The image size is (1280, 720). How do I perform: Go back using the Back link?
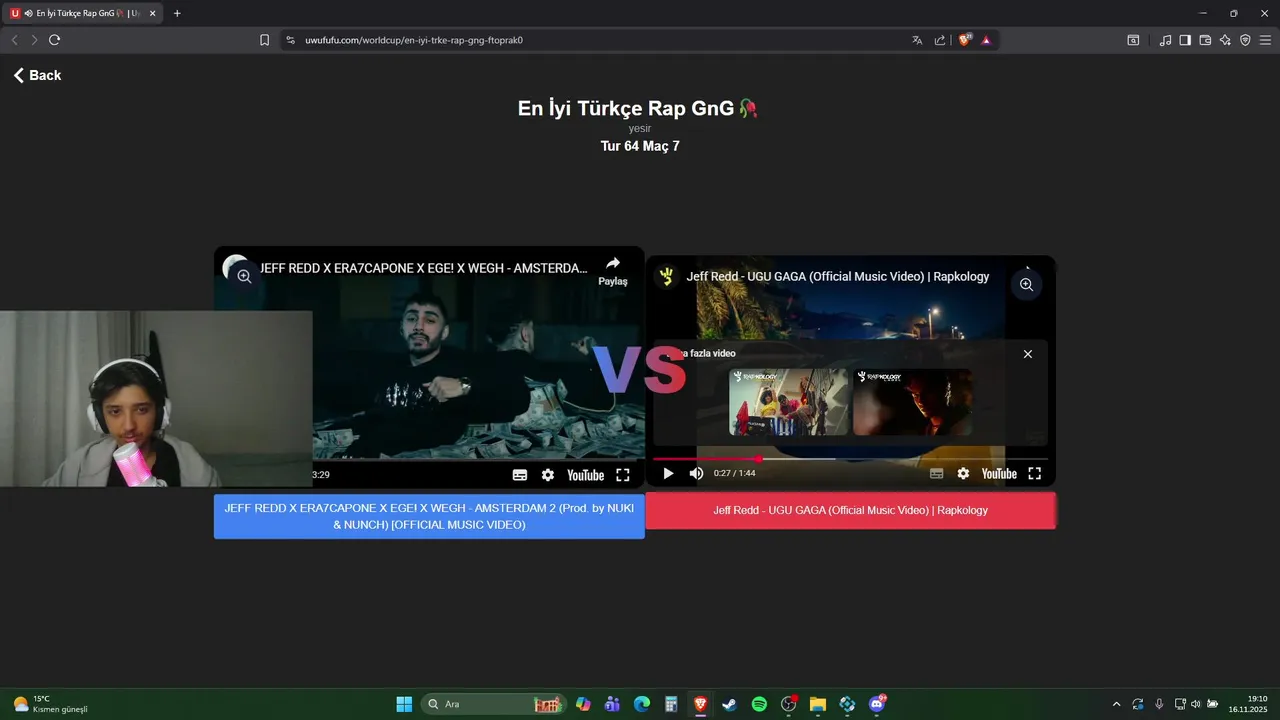click(x=37, y=75)
